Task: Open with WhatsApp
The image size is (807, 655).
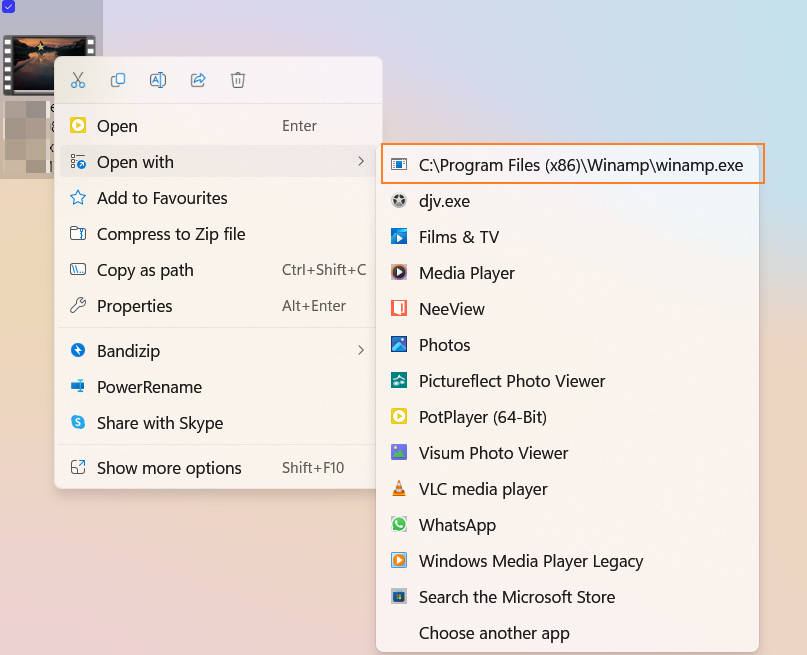Action: (568, 525)
